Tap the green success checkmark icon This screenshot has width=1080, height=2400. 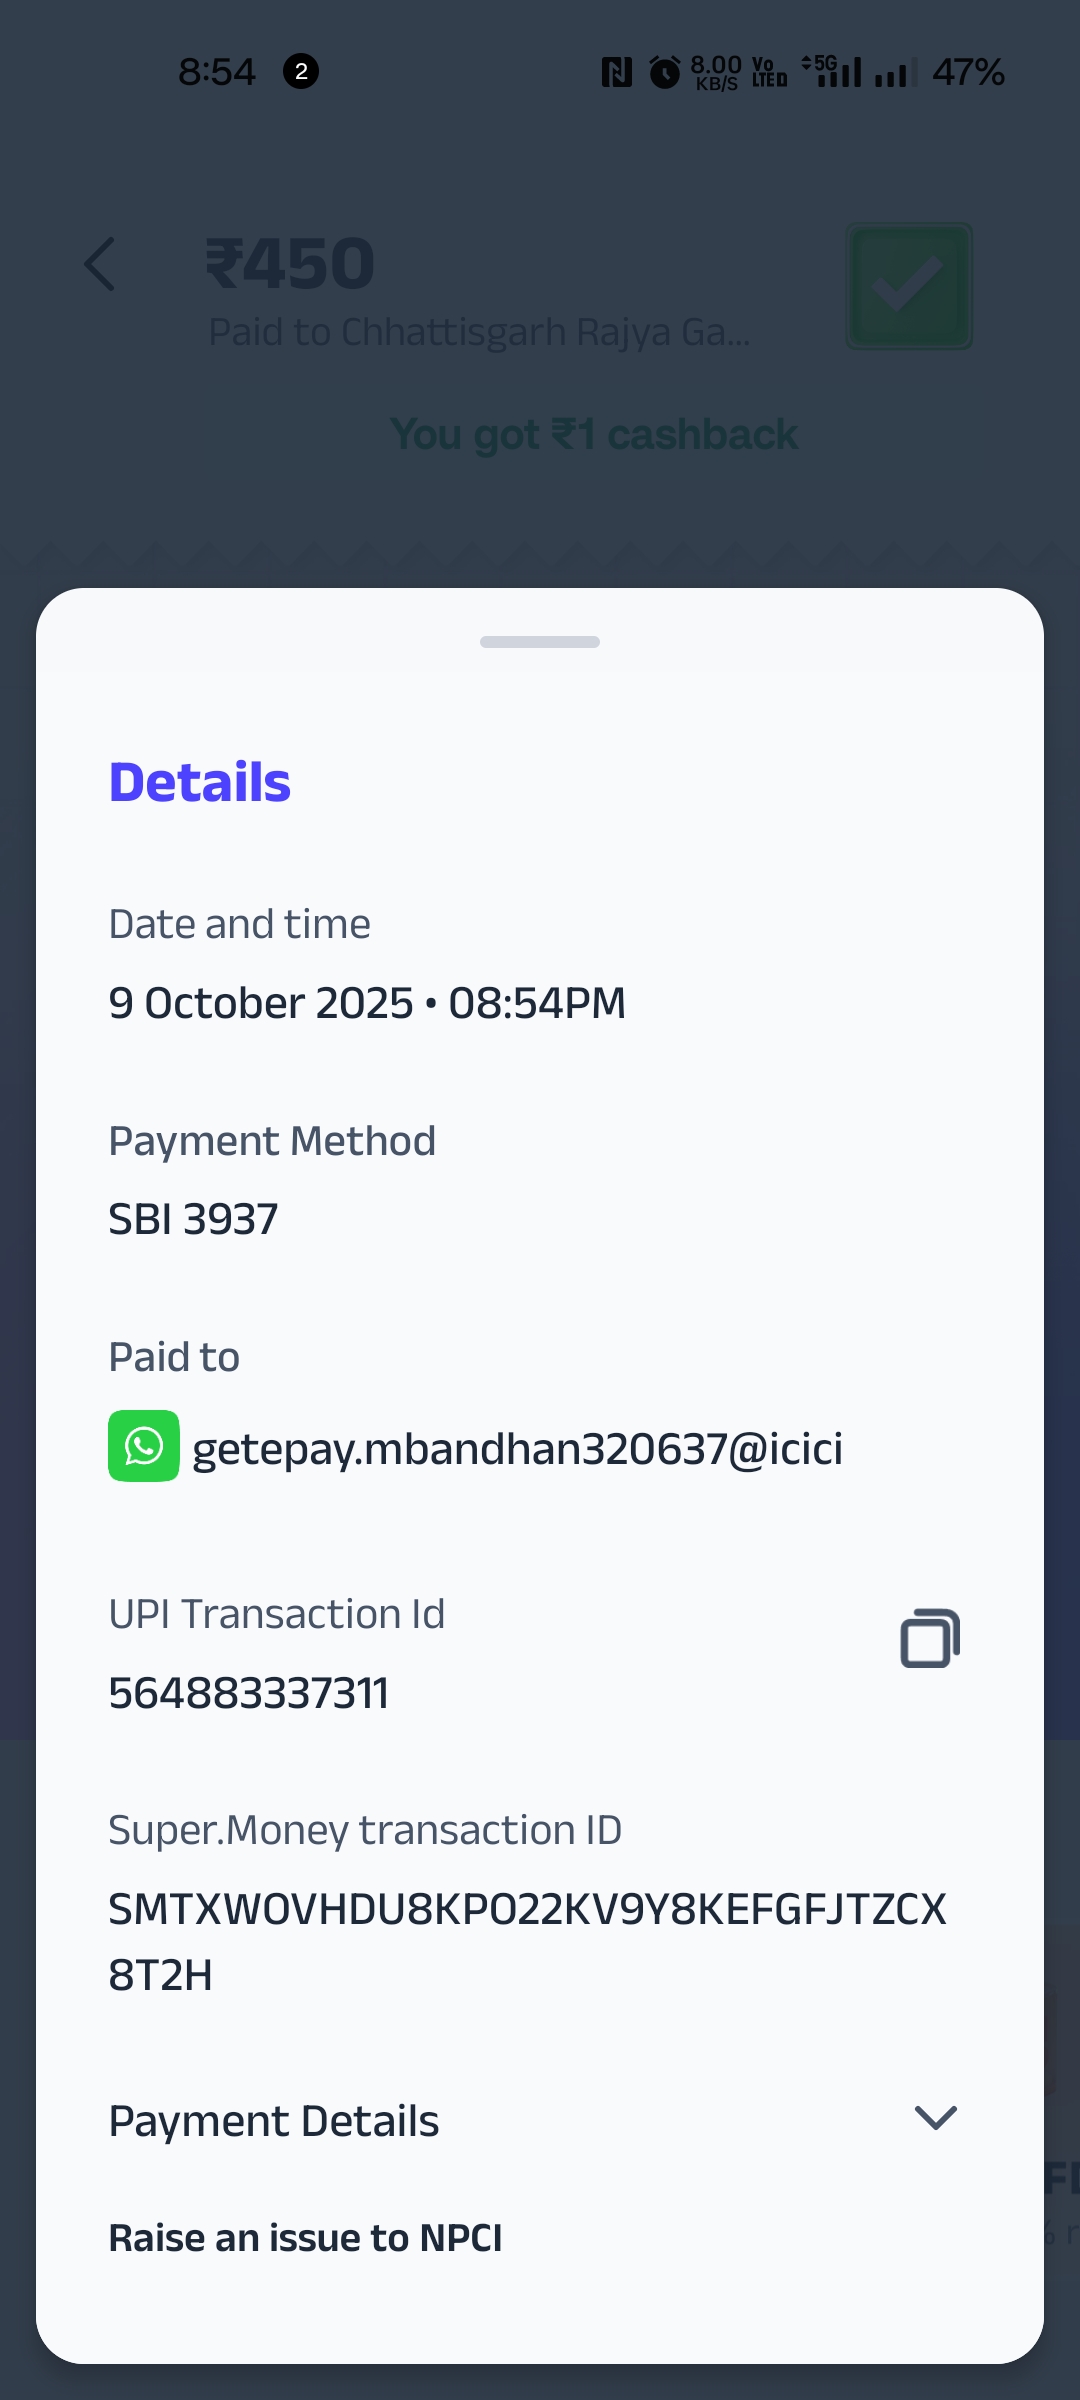click(x=909, y=286)
